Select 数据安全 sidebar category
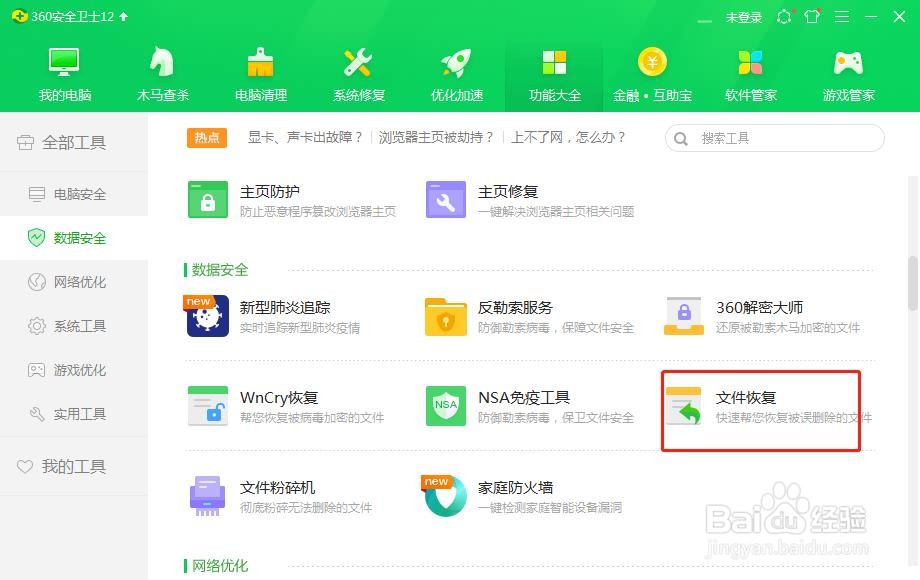Viewport: 920px width, 580px height. [x=74, y=238]
